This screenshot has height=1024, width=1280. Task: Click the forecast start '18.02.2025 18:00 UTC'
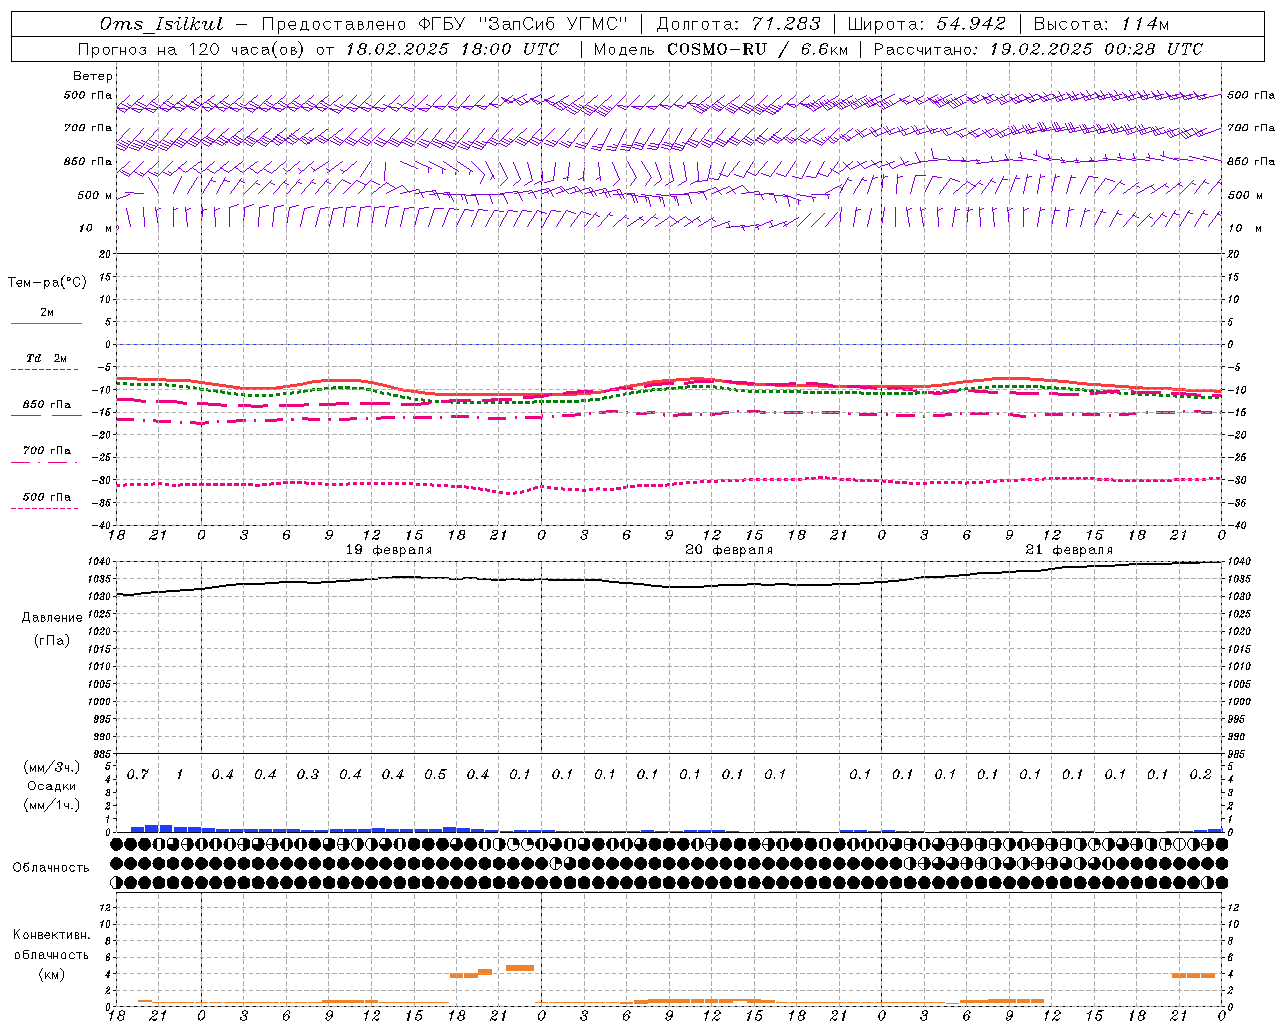coord(452,49)
